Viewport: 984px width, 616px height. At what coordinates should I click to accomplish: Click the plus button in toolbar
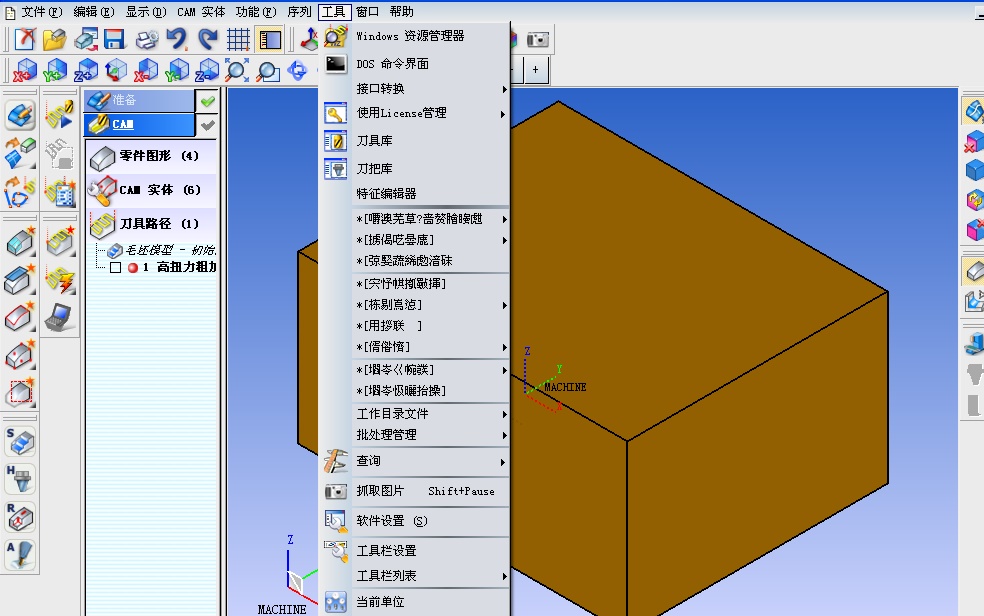(535, 70)
